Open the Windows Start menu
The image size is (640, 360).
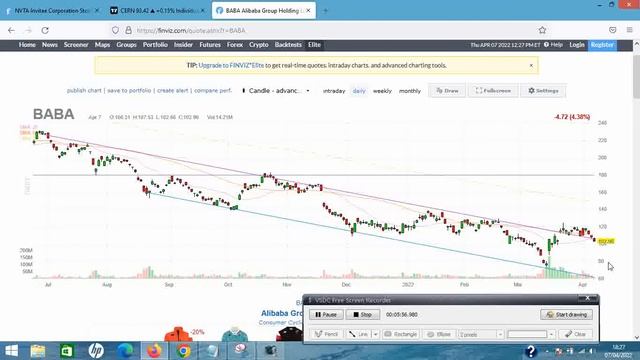click(11, 351)
